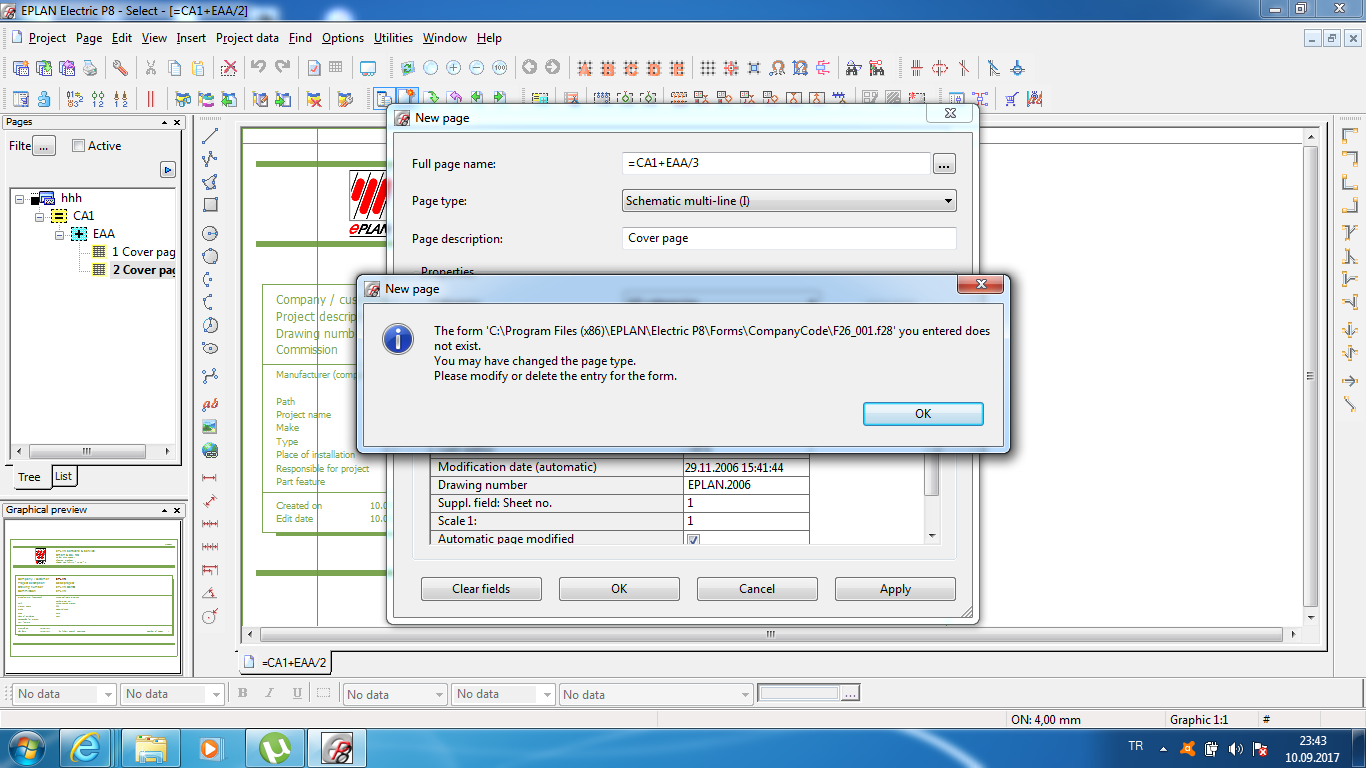Select the Rectangle drawing tool
Viewport: 1366px width, 768px height.
click(210, 205)
